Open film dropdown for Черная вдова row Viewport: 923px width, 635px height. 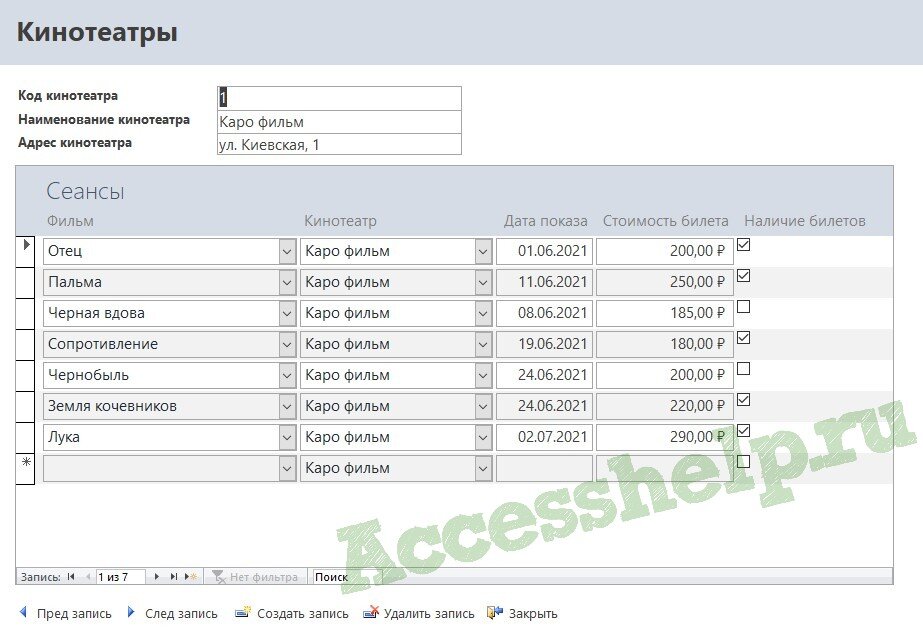[287, 313]
